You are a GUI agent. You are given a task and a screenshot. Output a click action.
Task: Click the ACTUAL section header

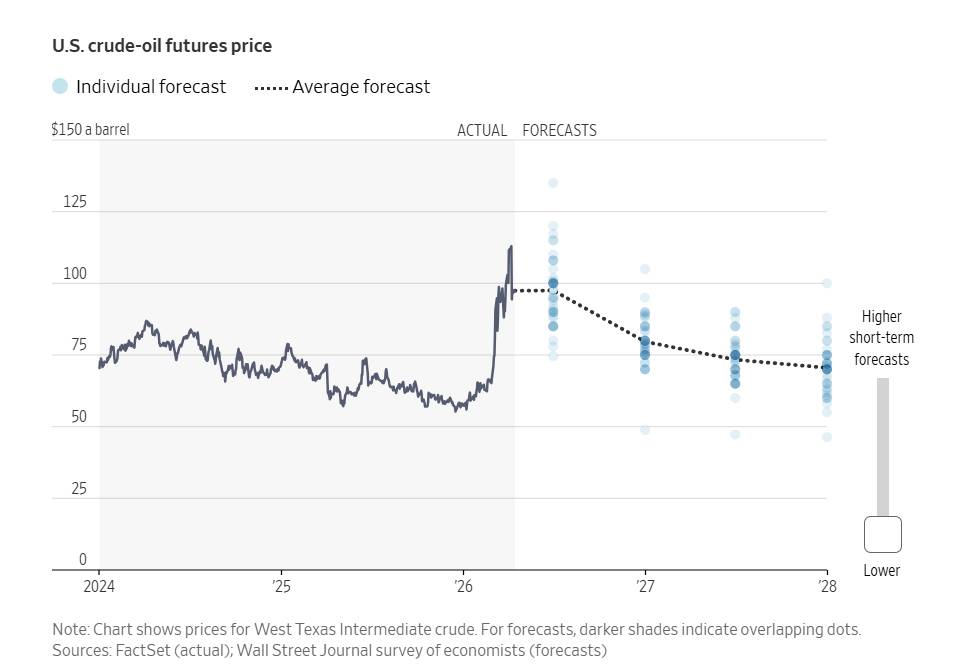[482, 130]
